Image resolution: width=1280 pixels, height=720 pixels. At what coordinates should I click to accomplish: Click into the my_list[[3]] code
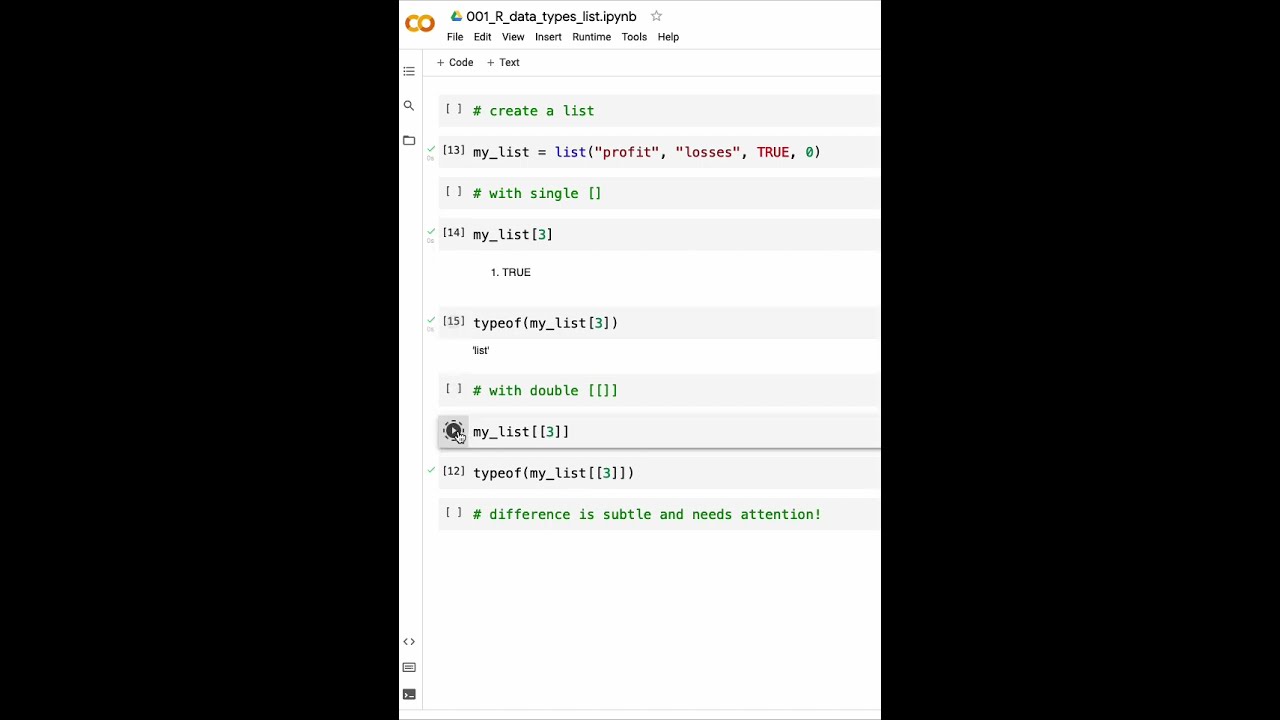521,432
